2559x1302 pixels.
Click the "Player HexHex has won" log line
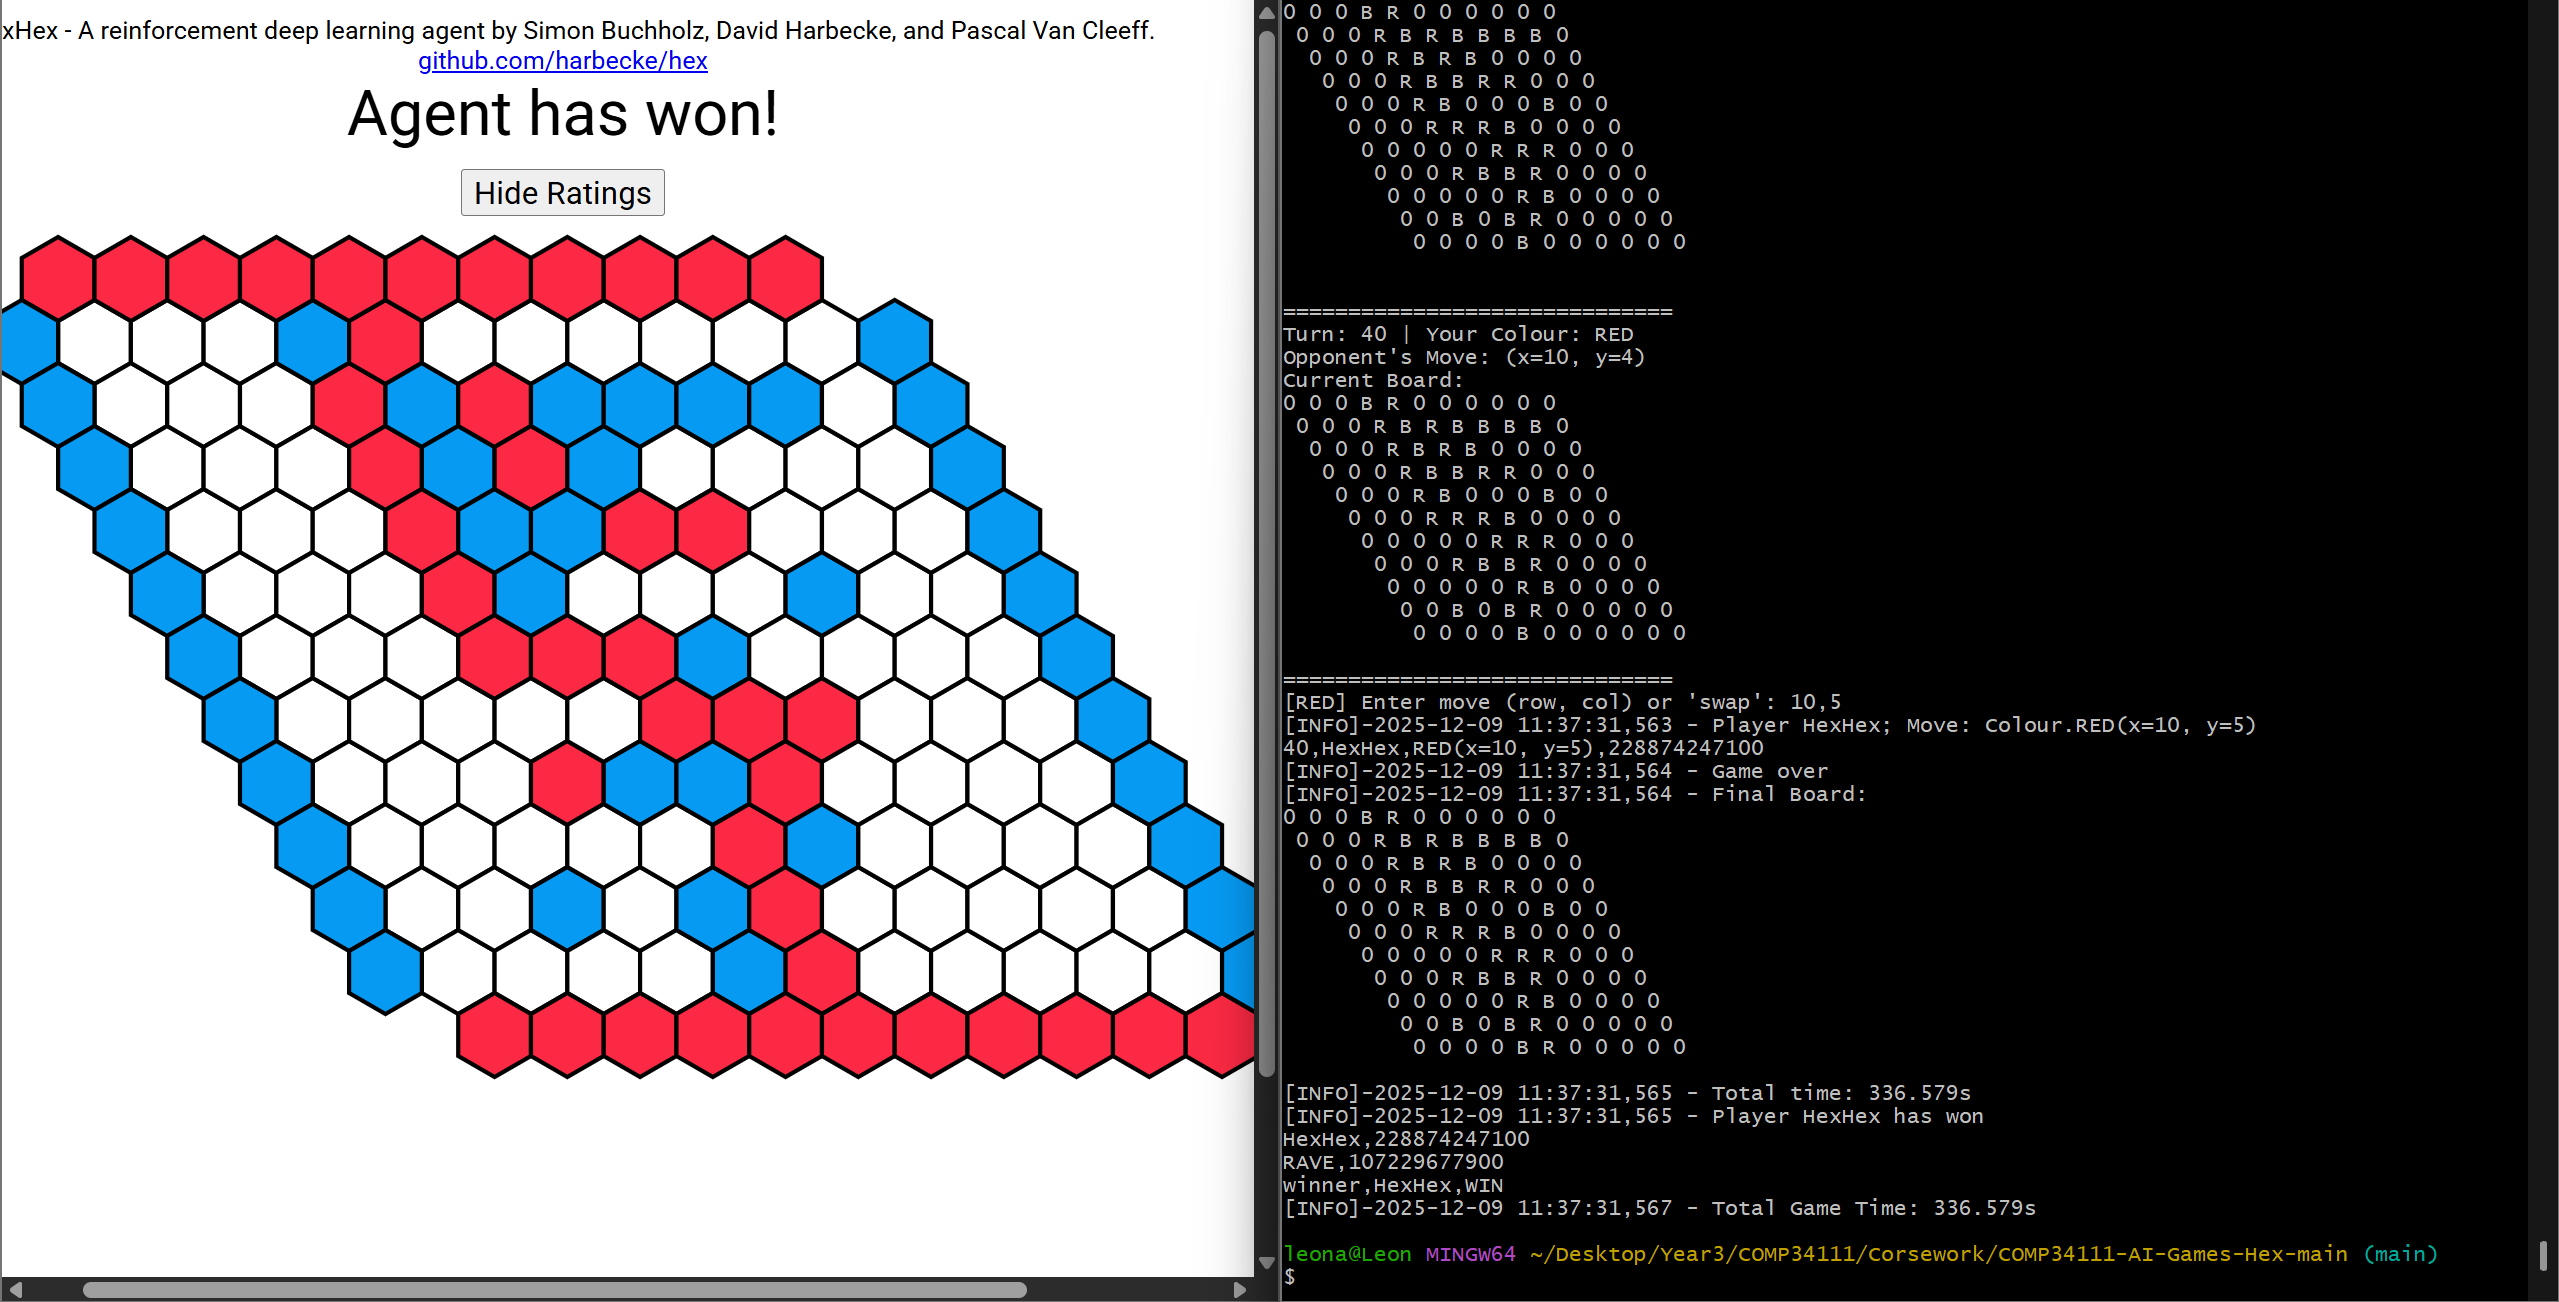(1633, 1116)
